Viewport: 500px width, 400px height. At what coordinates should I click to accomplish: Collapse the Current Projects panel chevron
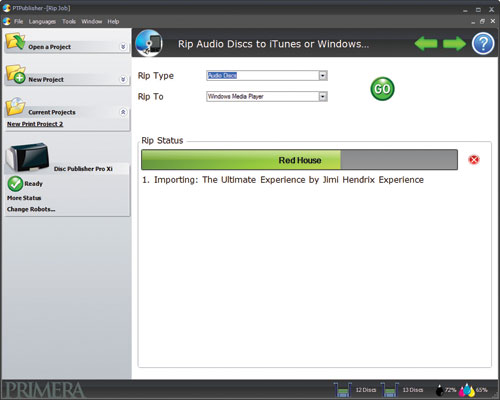pos(123,112)
